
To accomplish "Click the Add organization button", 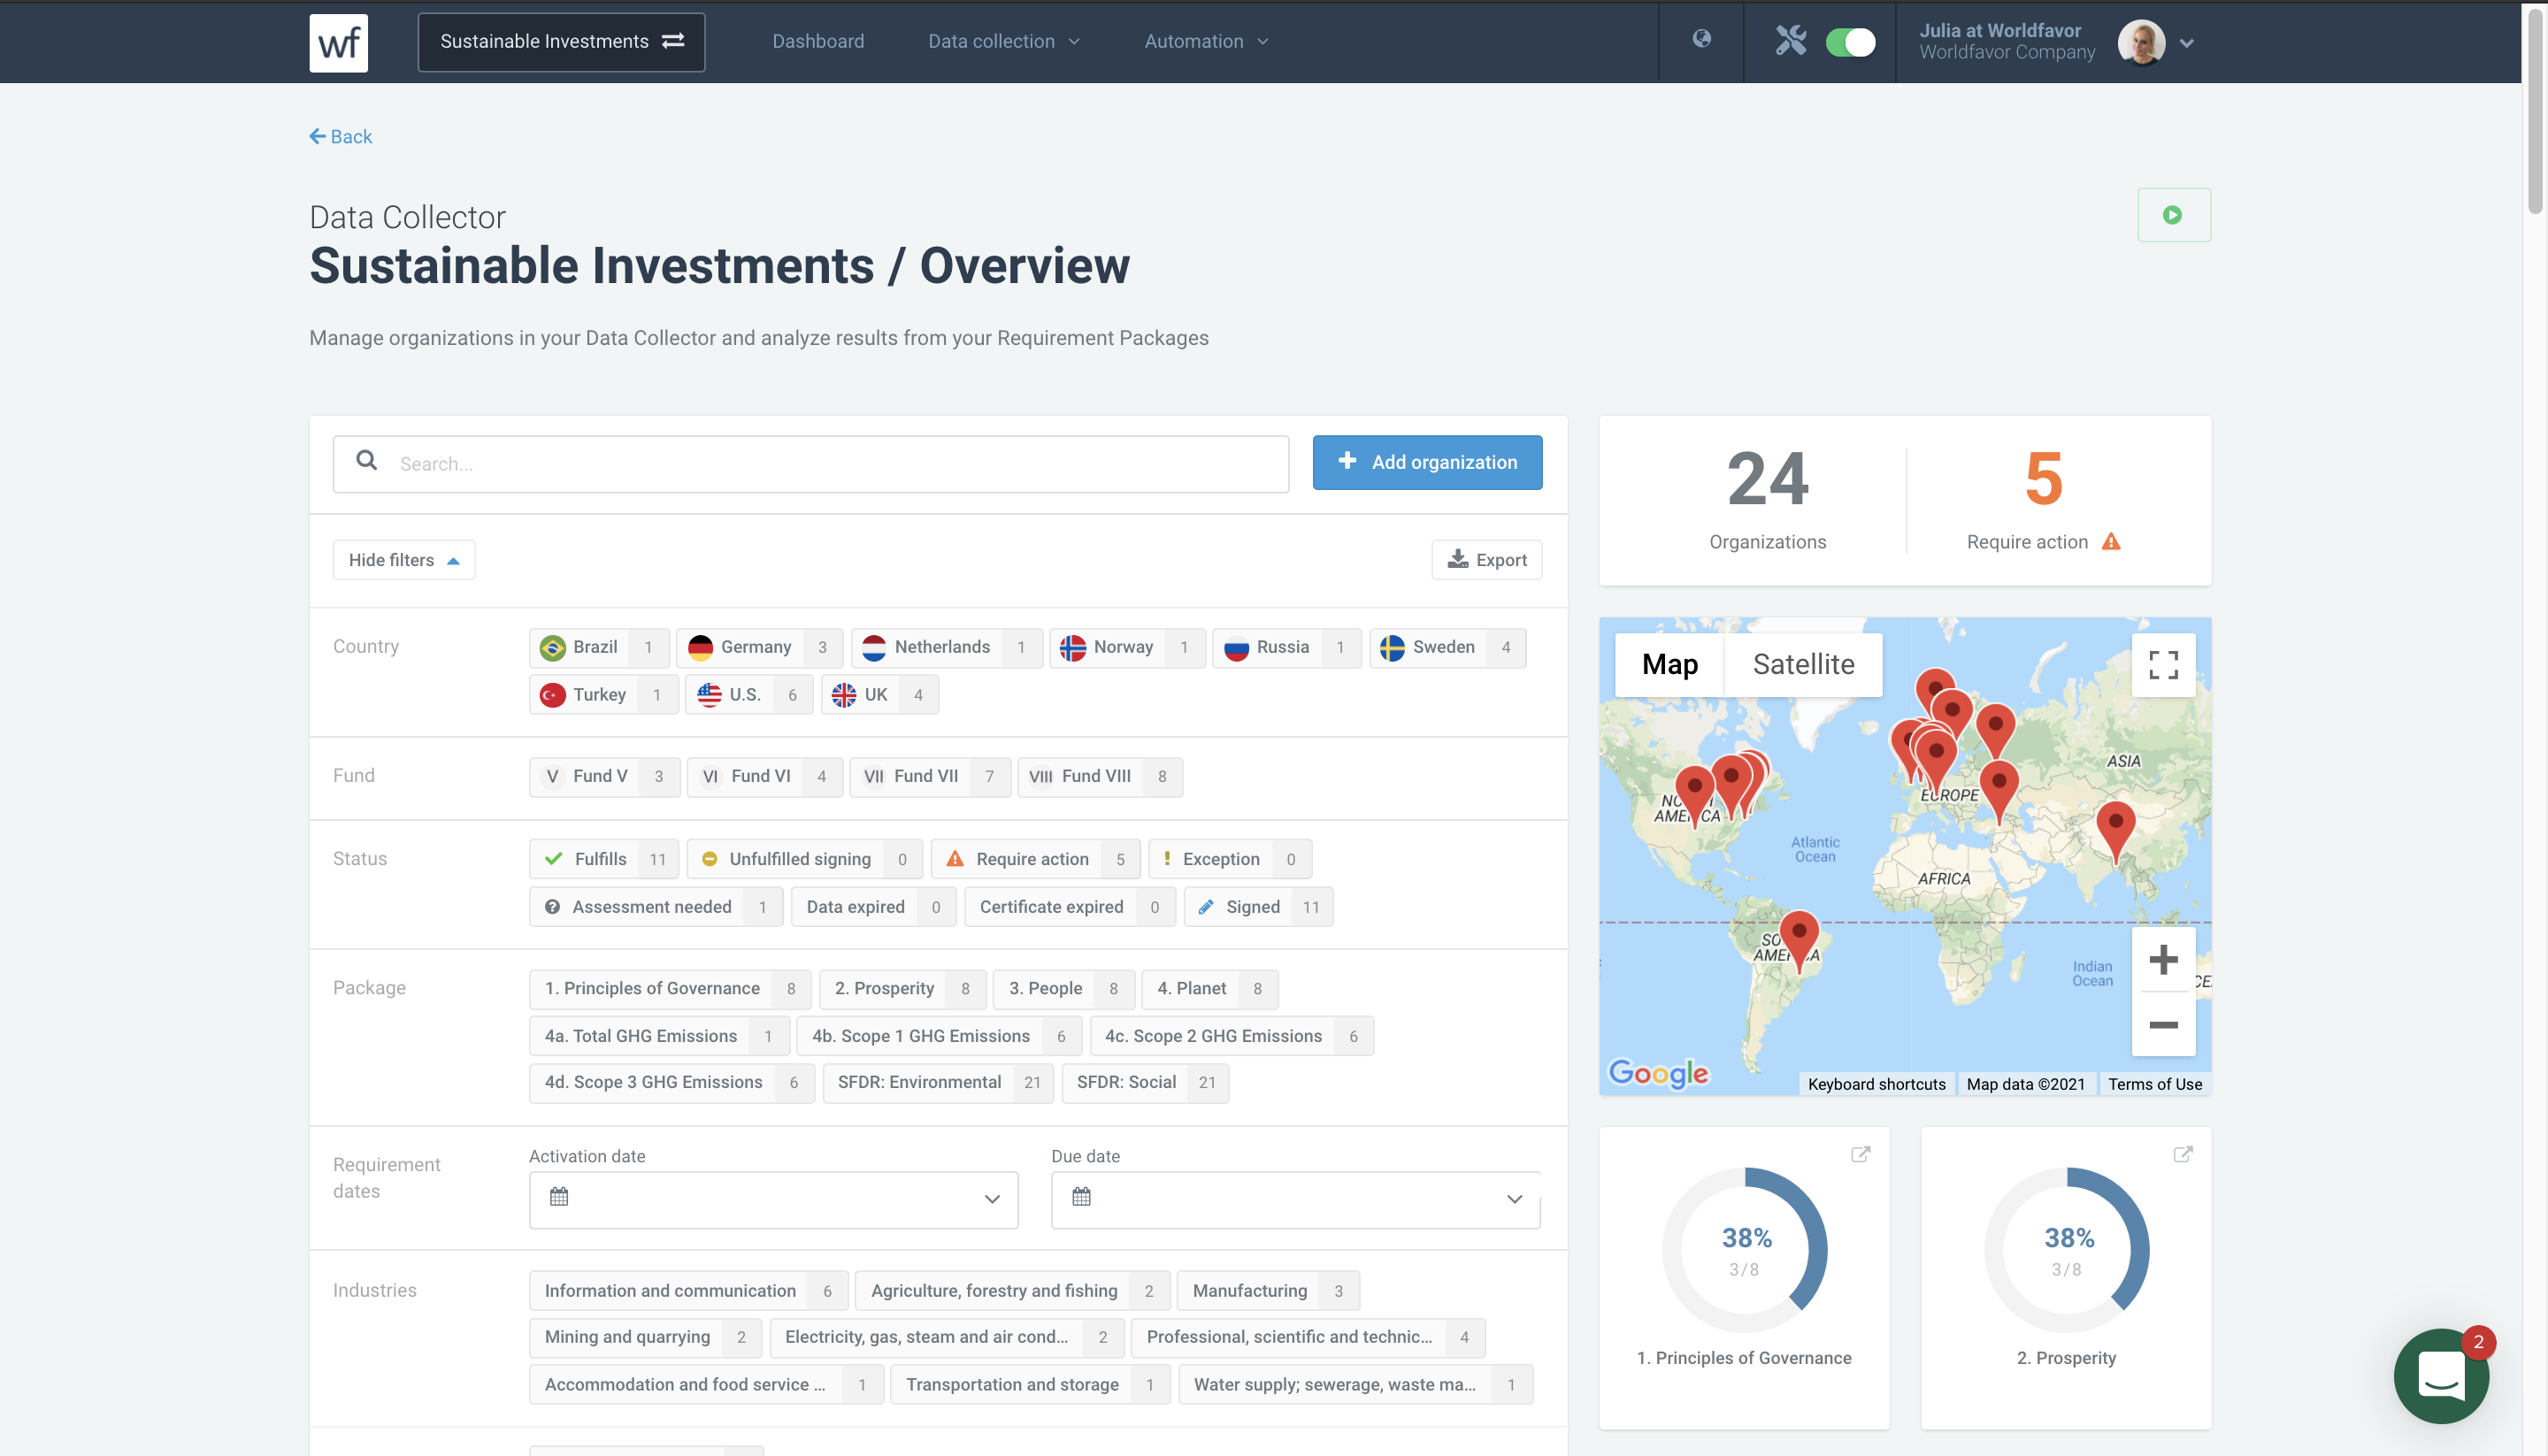I will [x=1427, y=462].
